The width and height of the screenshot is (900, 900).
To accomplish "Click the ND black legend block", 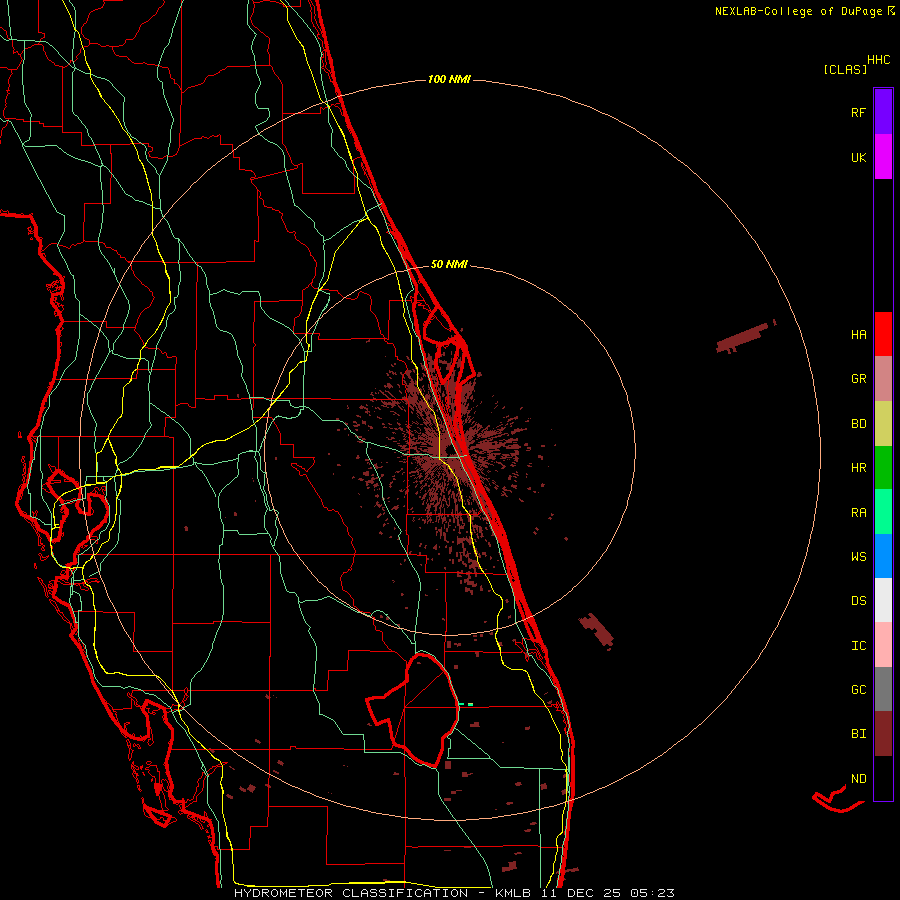I will [883, 778].
